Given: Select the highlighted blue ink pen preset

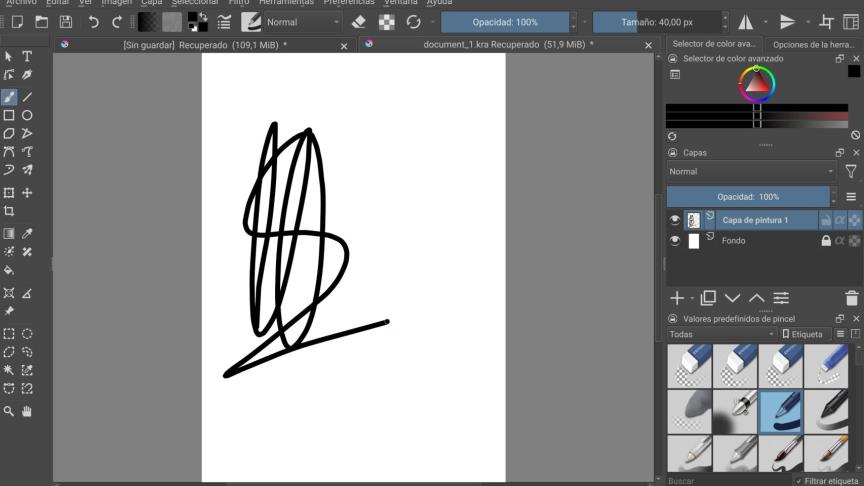Looking at the screenshot, I should (x=781, y=411).
